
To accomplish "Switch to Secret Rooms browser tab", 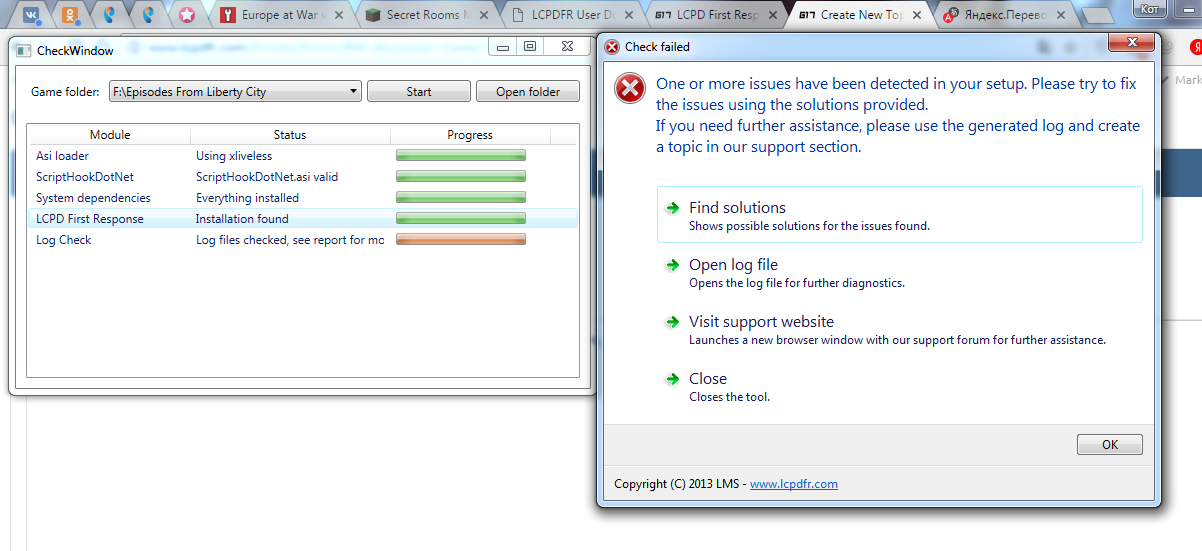I will coord(418,15).
